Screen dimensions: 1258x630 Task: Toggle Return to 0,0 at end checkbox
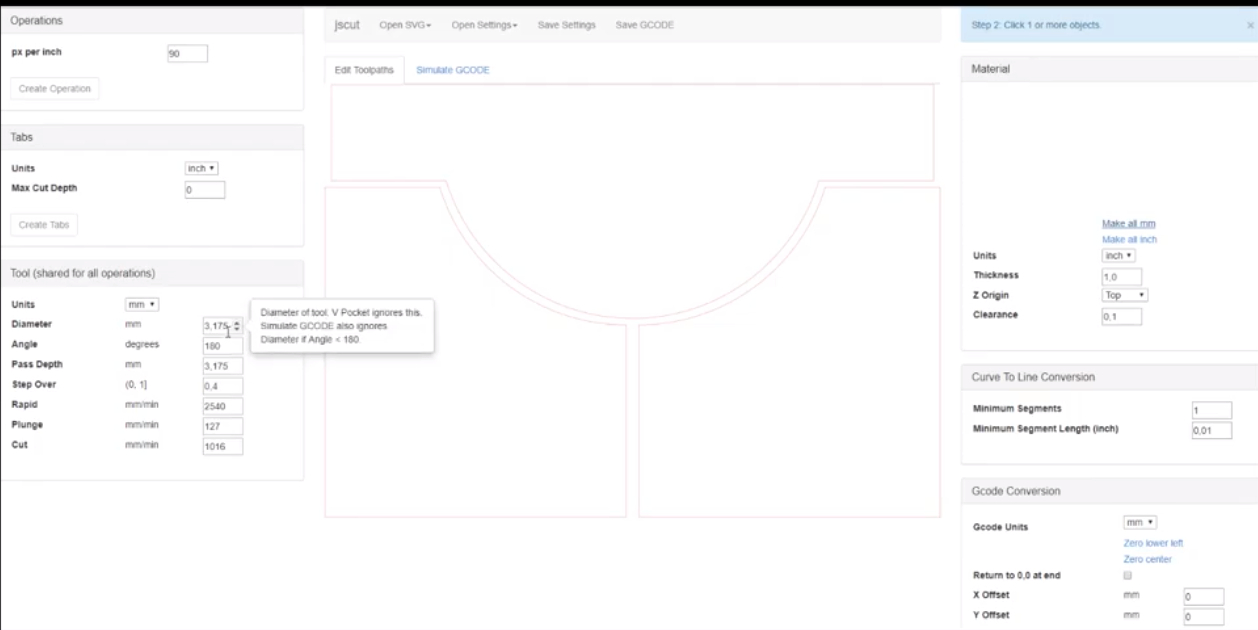(x=1128, y=576)
